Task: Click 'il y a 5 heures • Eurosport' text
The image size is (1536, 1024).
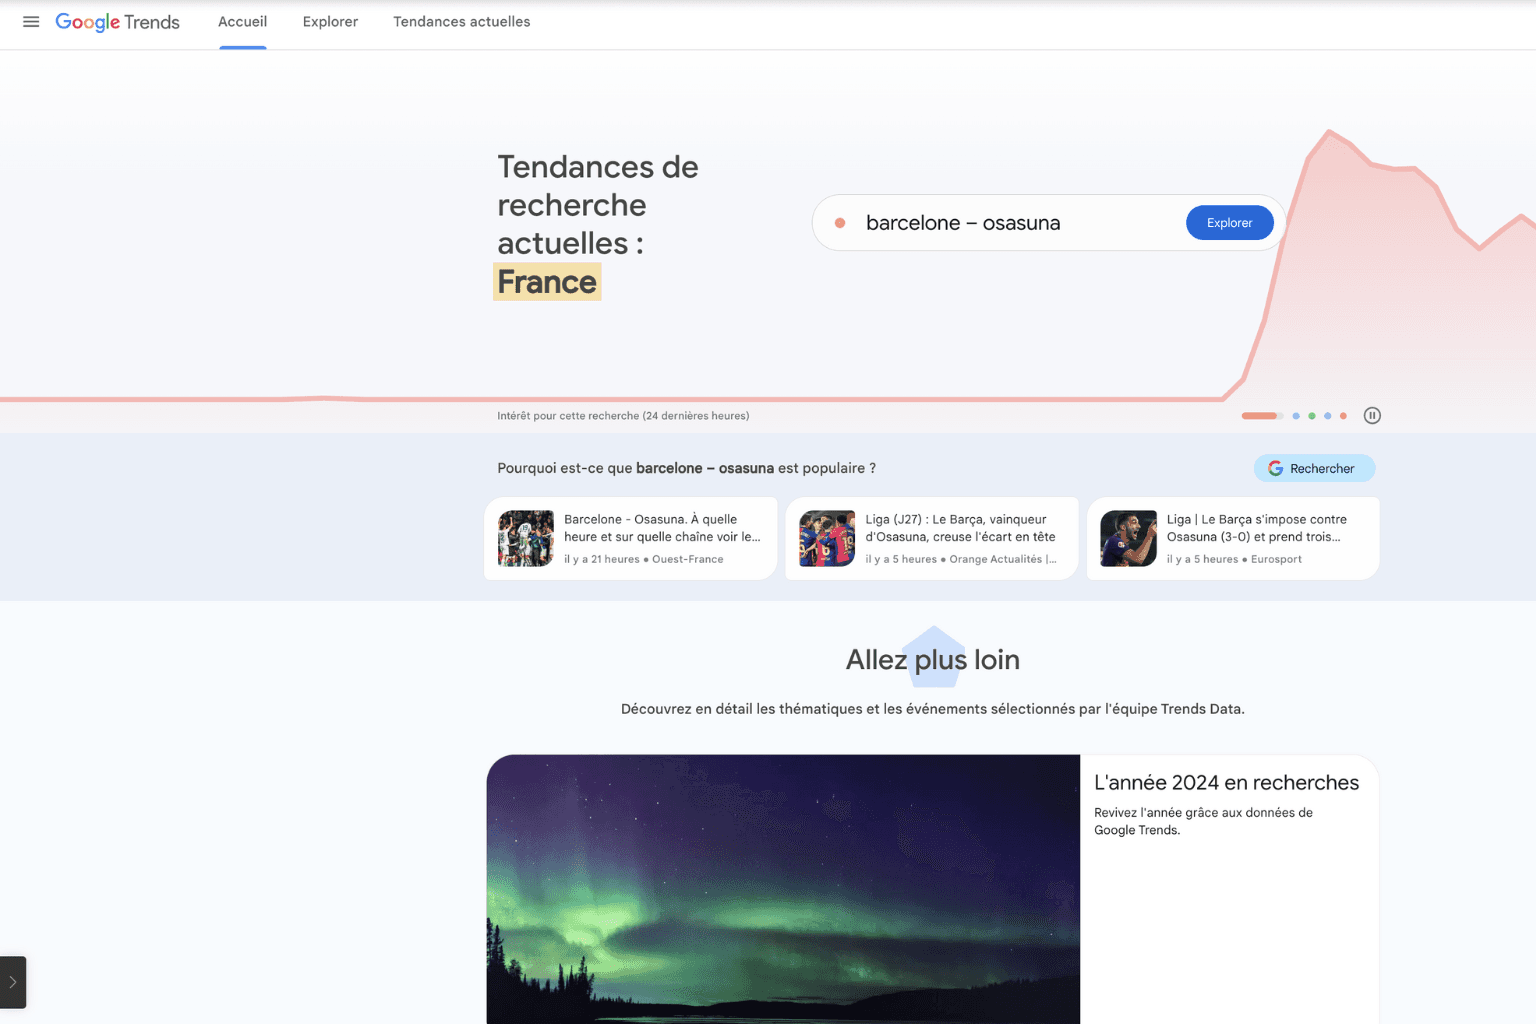Action: coord(1234,559)
